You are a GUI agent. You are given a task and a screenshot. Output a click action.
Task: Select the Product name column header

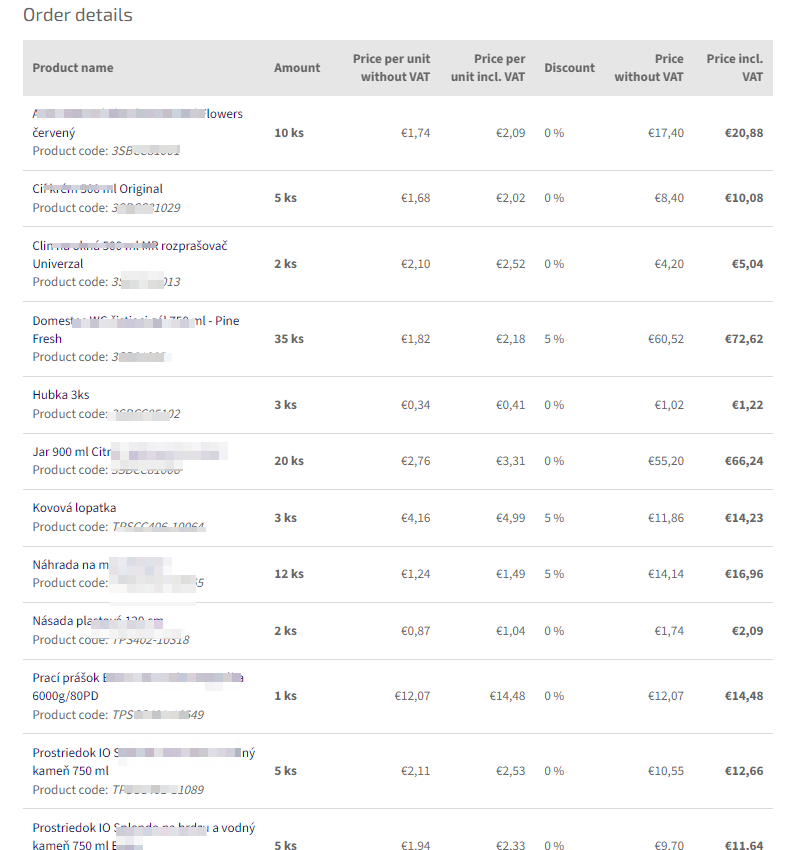tap(73, 68)
